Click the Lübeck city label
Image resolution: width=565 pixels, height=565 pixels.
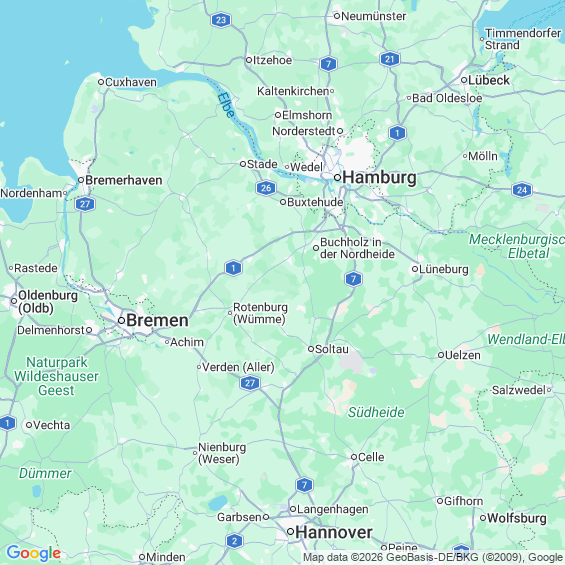pos(489,80)
